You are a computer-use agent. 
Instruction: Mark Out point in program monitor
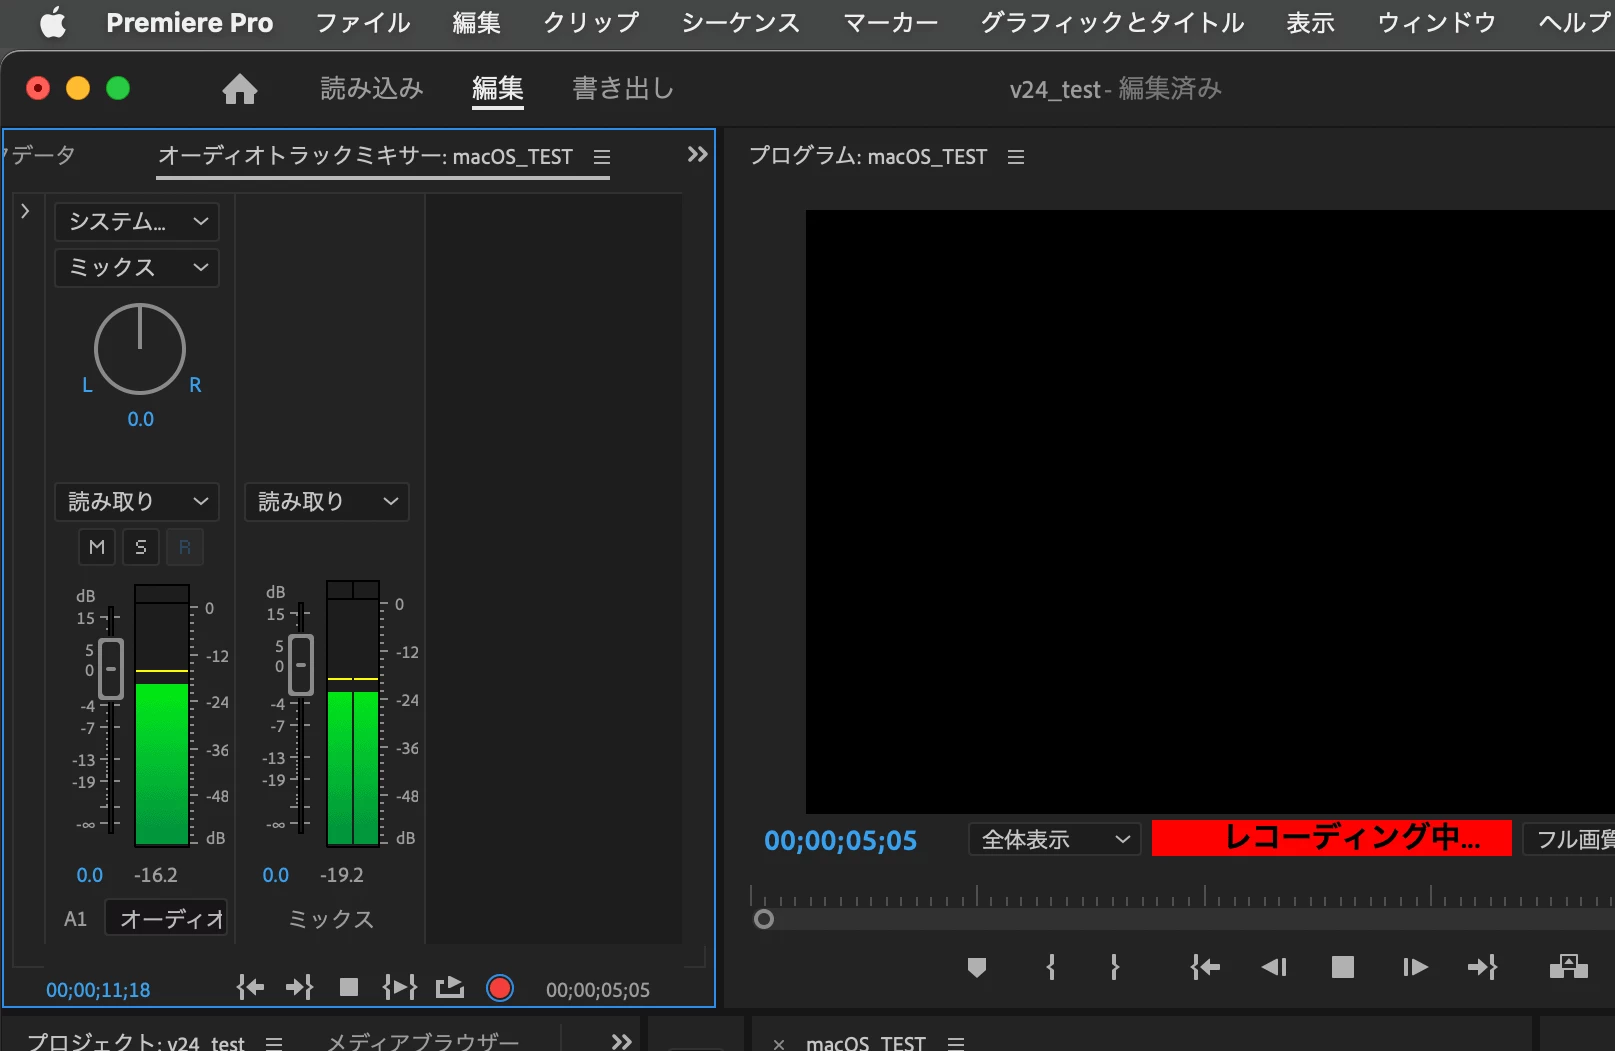click(1115, 967)
